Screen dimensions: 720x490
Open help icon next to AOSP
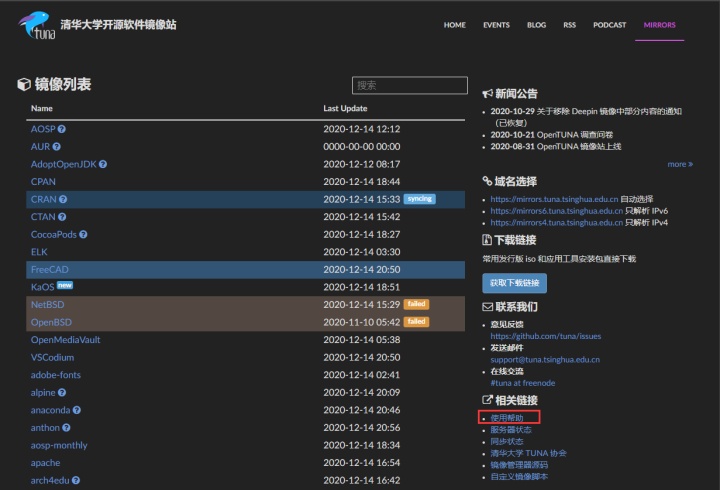pos(62,129)
